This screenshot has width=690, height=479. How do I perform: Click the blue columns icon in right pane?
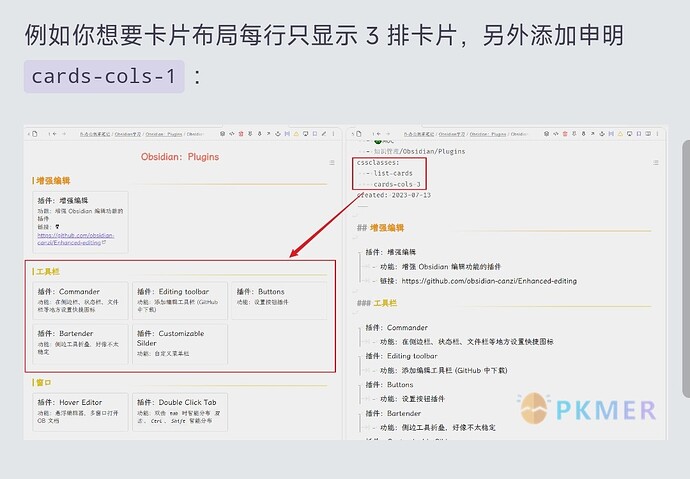[611, 134]
